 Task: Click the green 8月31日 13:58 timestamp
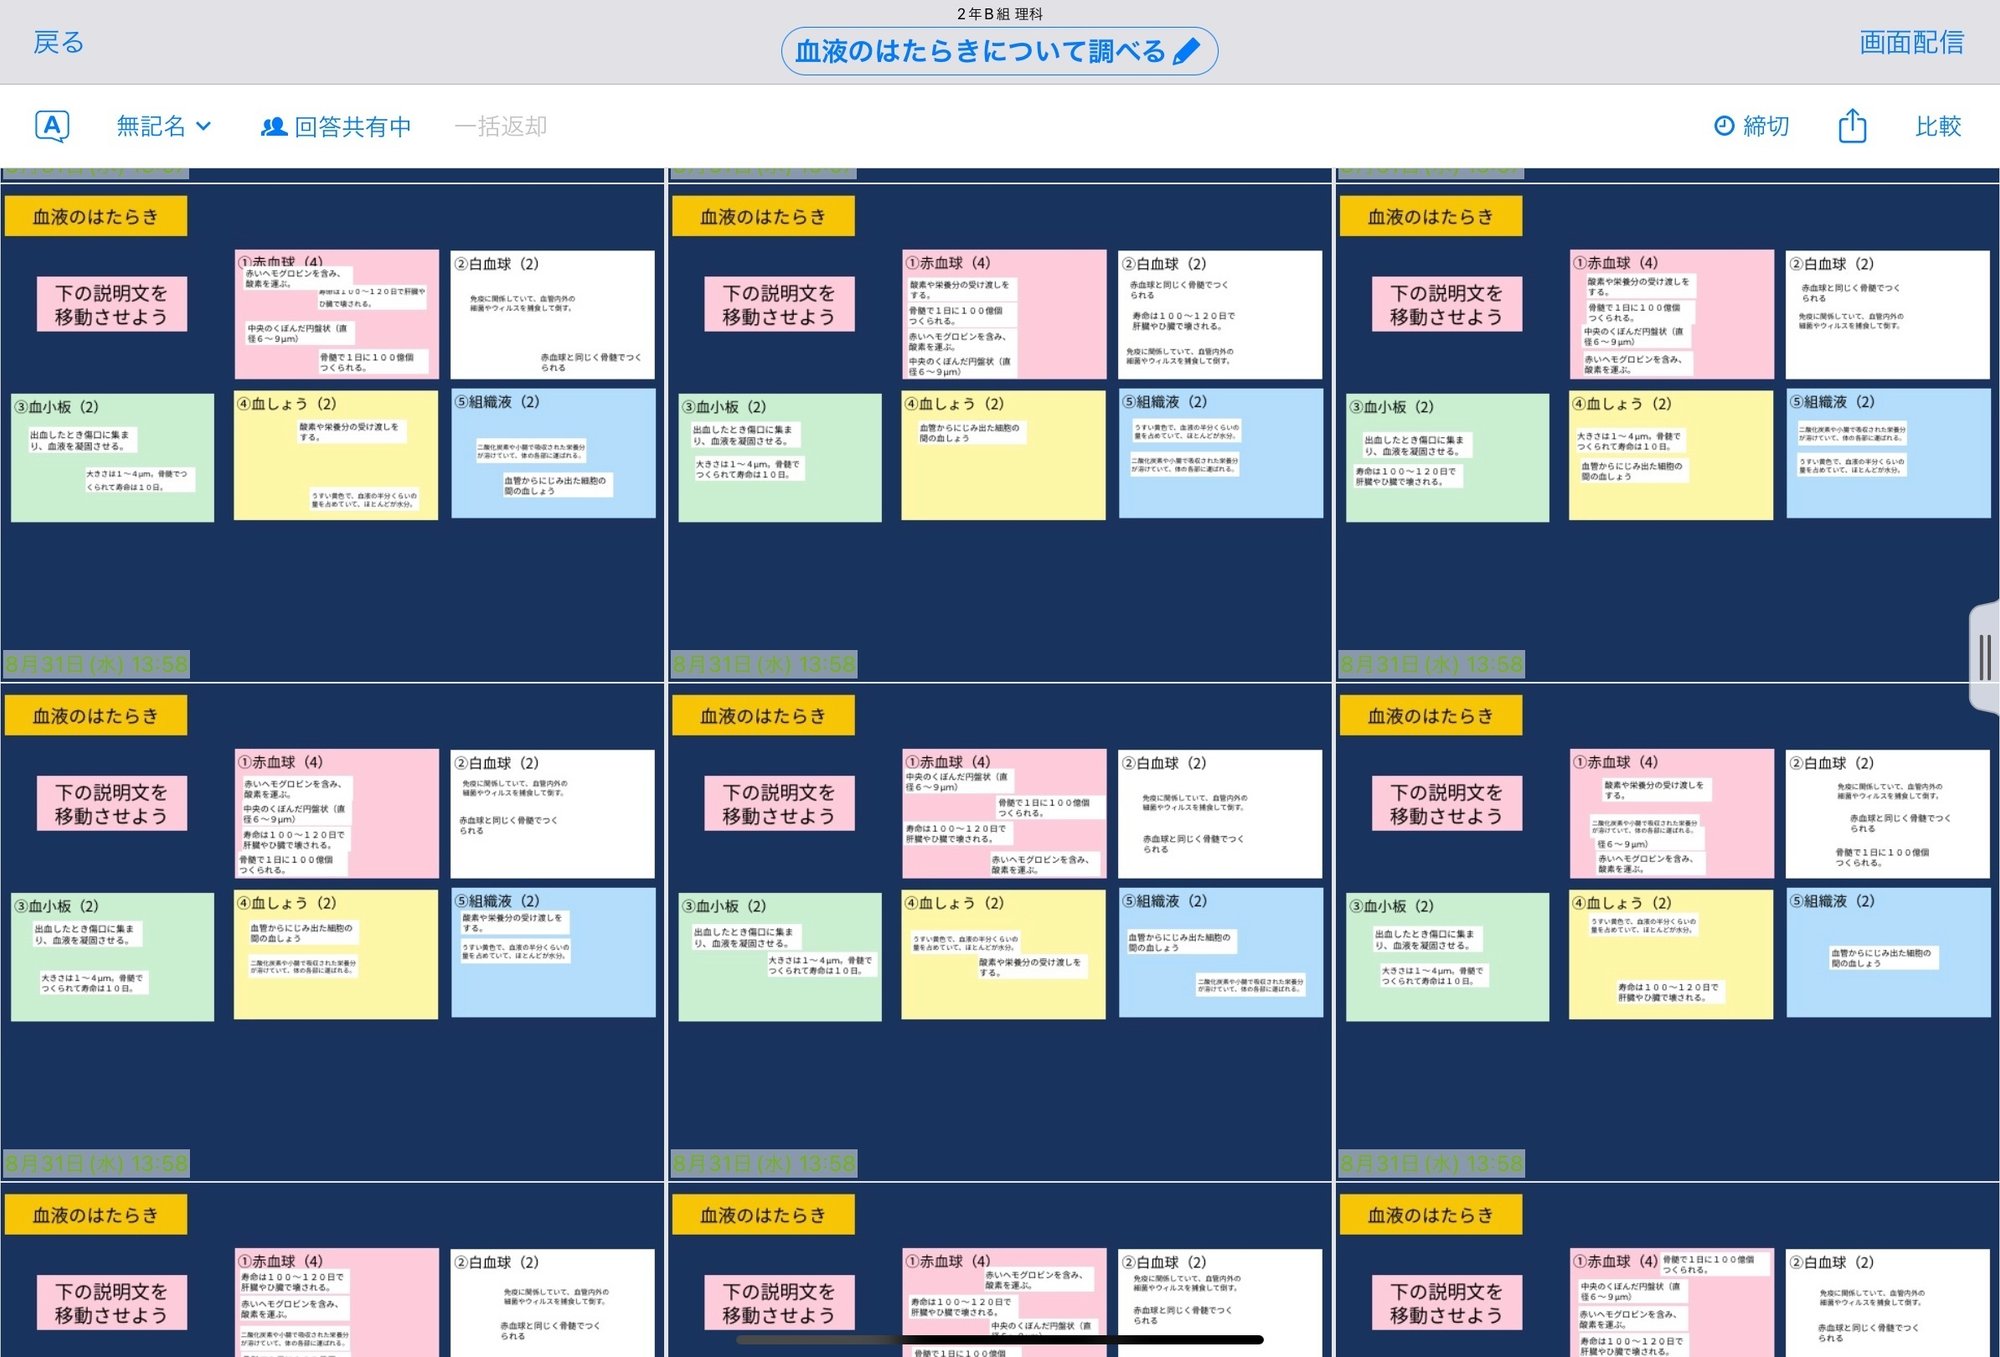96,663
